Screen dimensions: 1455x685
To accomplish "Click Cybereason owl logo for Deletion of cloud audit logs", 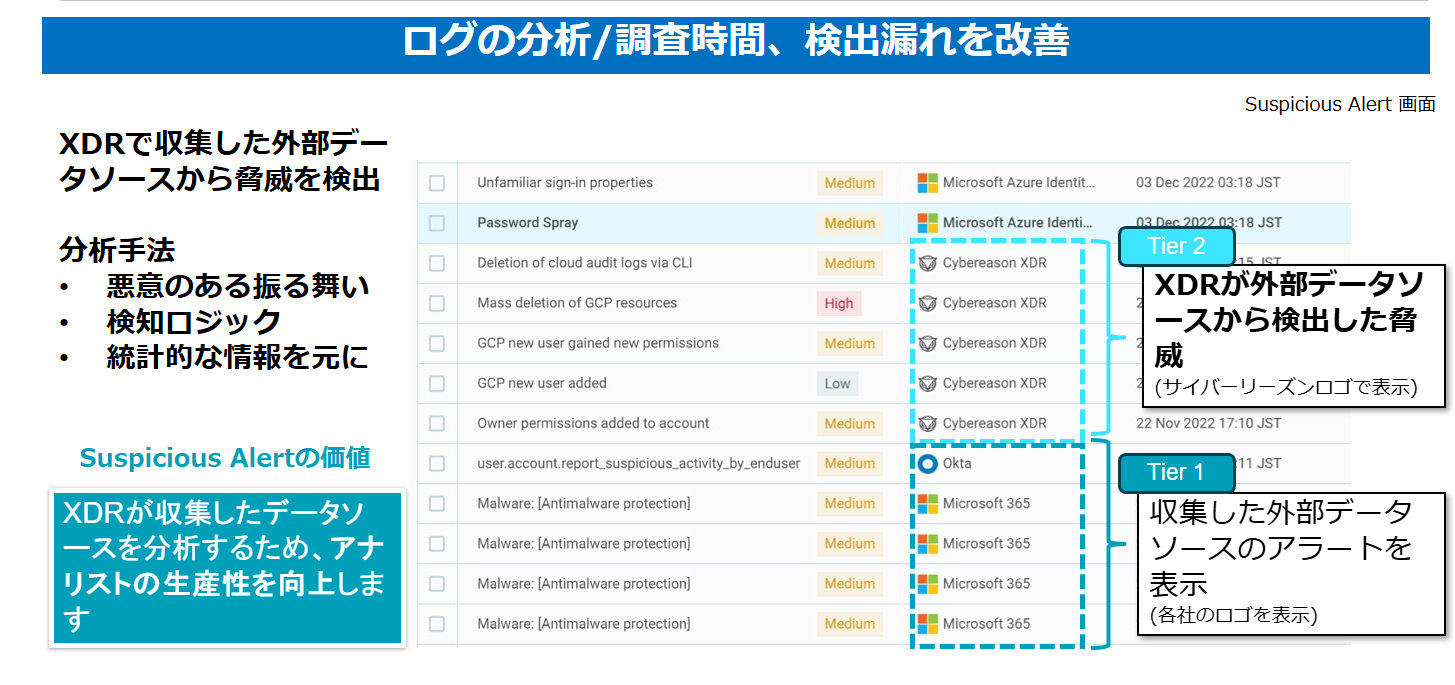I will coord(928,263).
